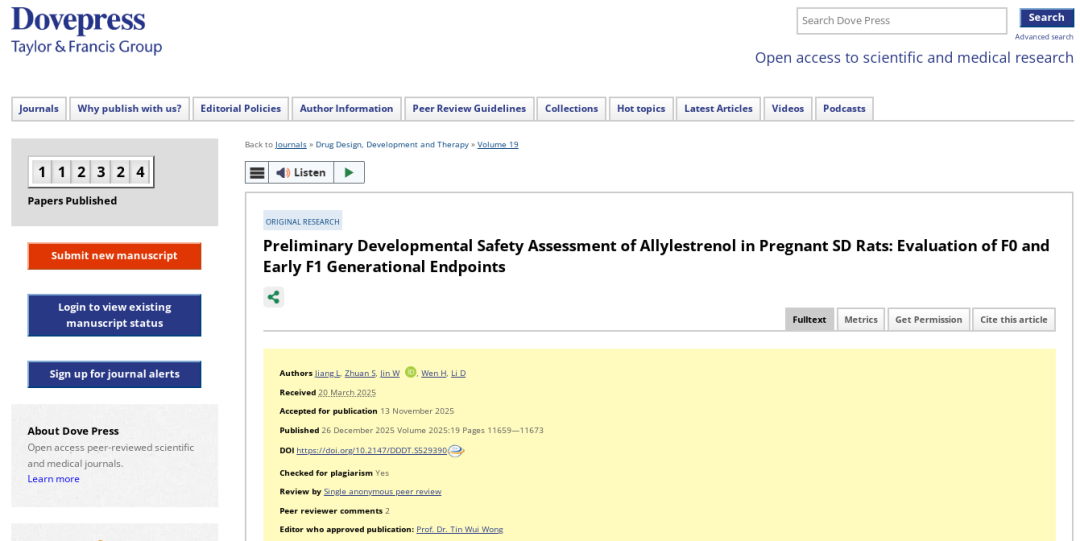Click Sign up for journal alerts button
Viewport: 1080px width, 541px height.
(x=114, y=374)
